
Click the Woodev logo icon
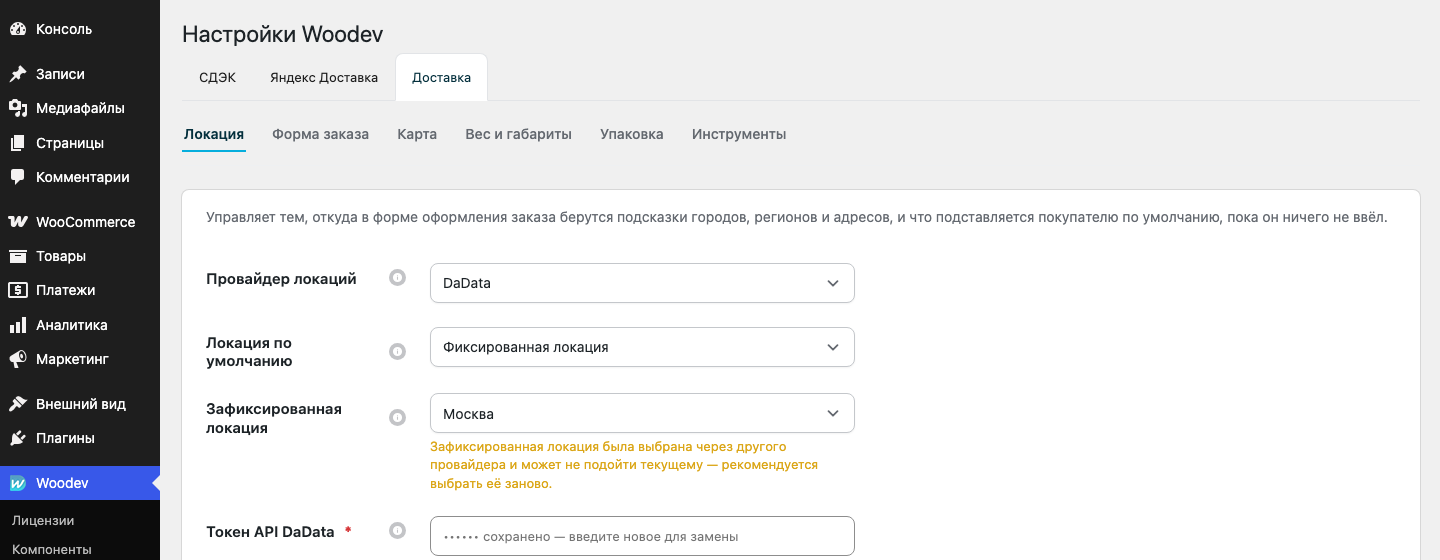18,483
